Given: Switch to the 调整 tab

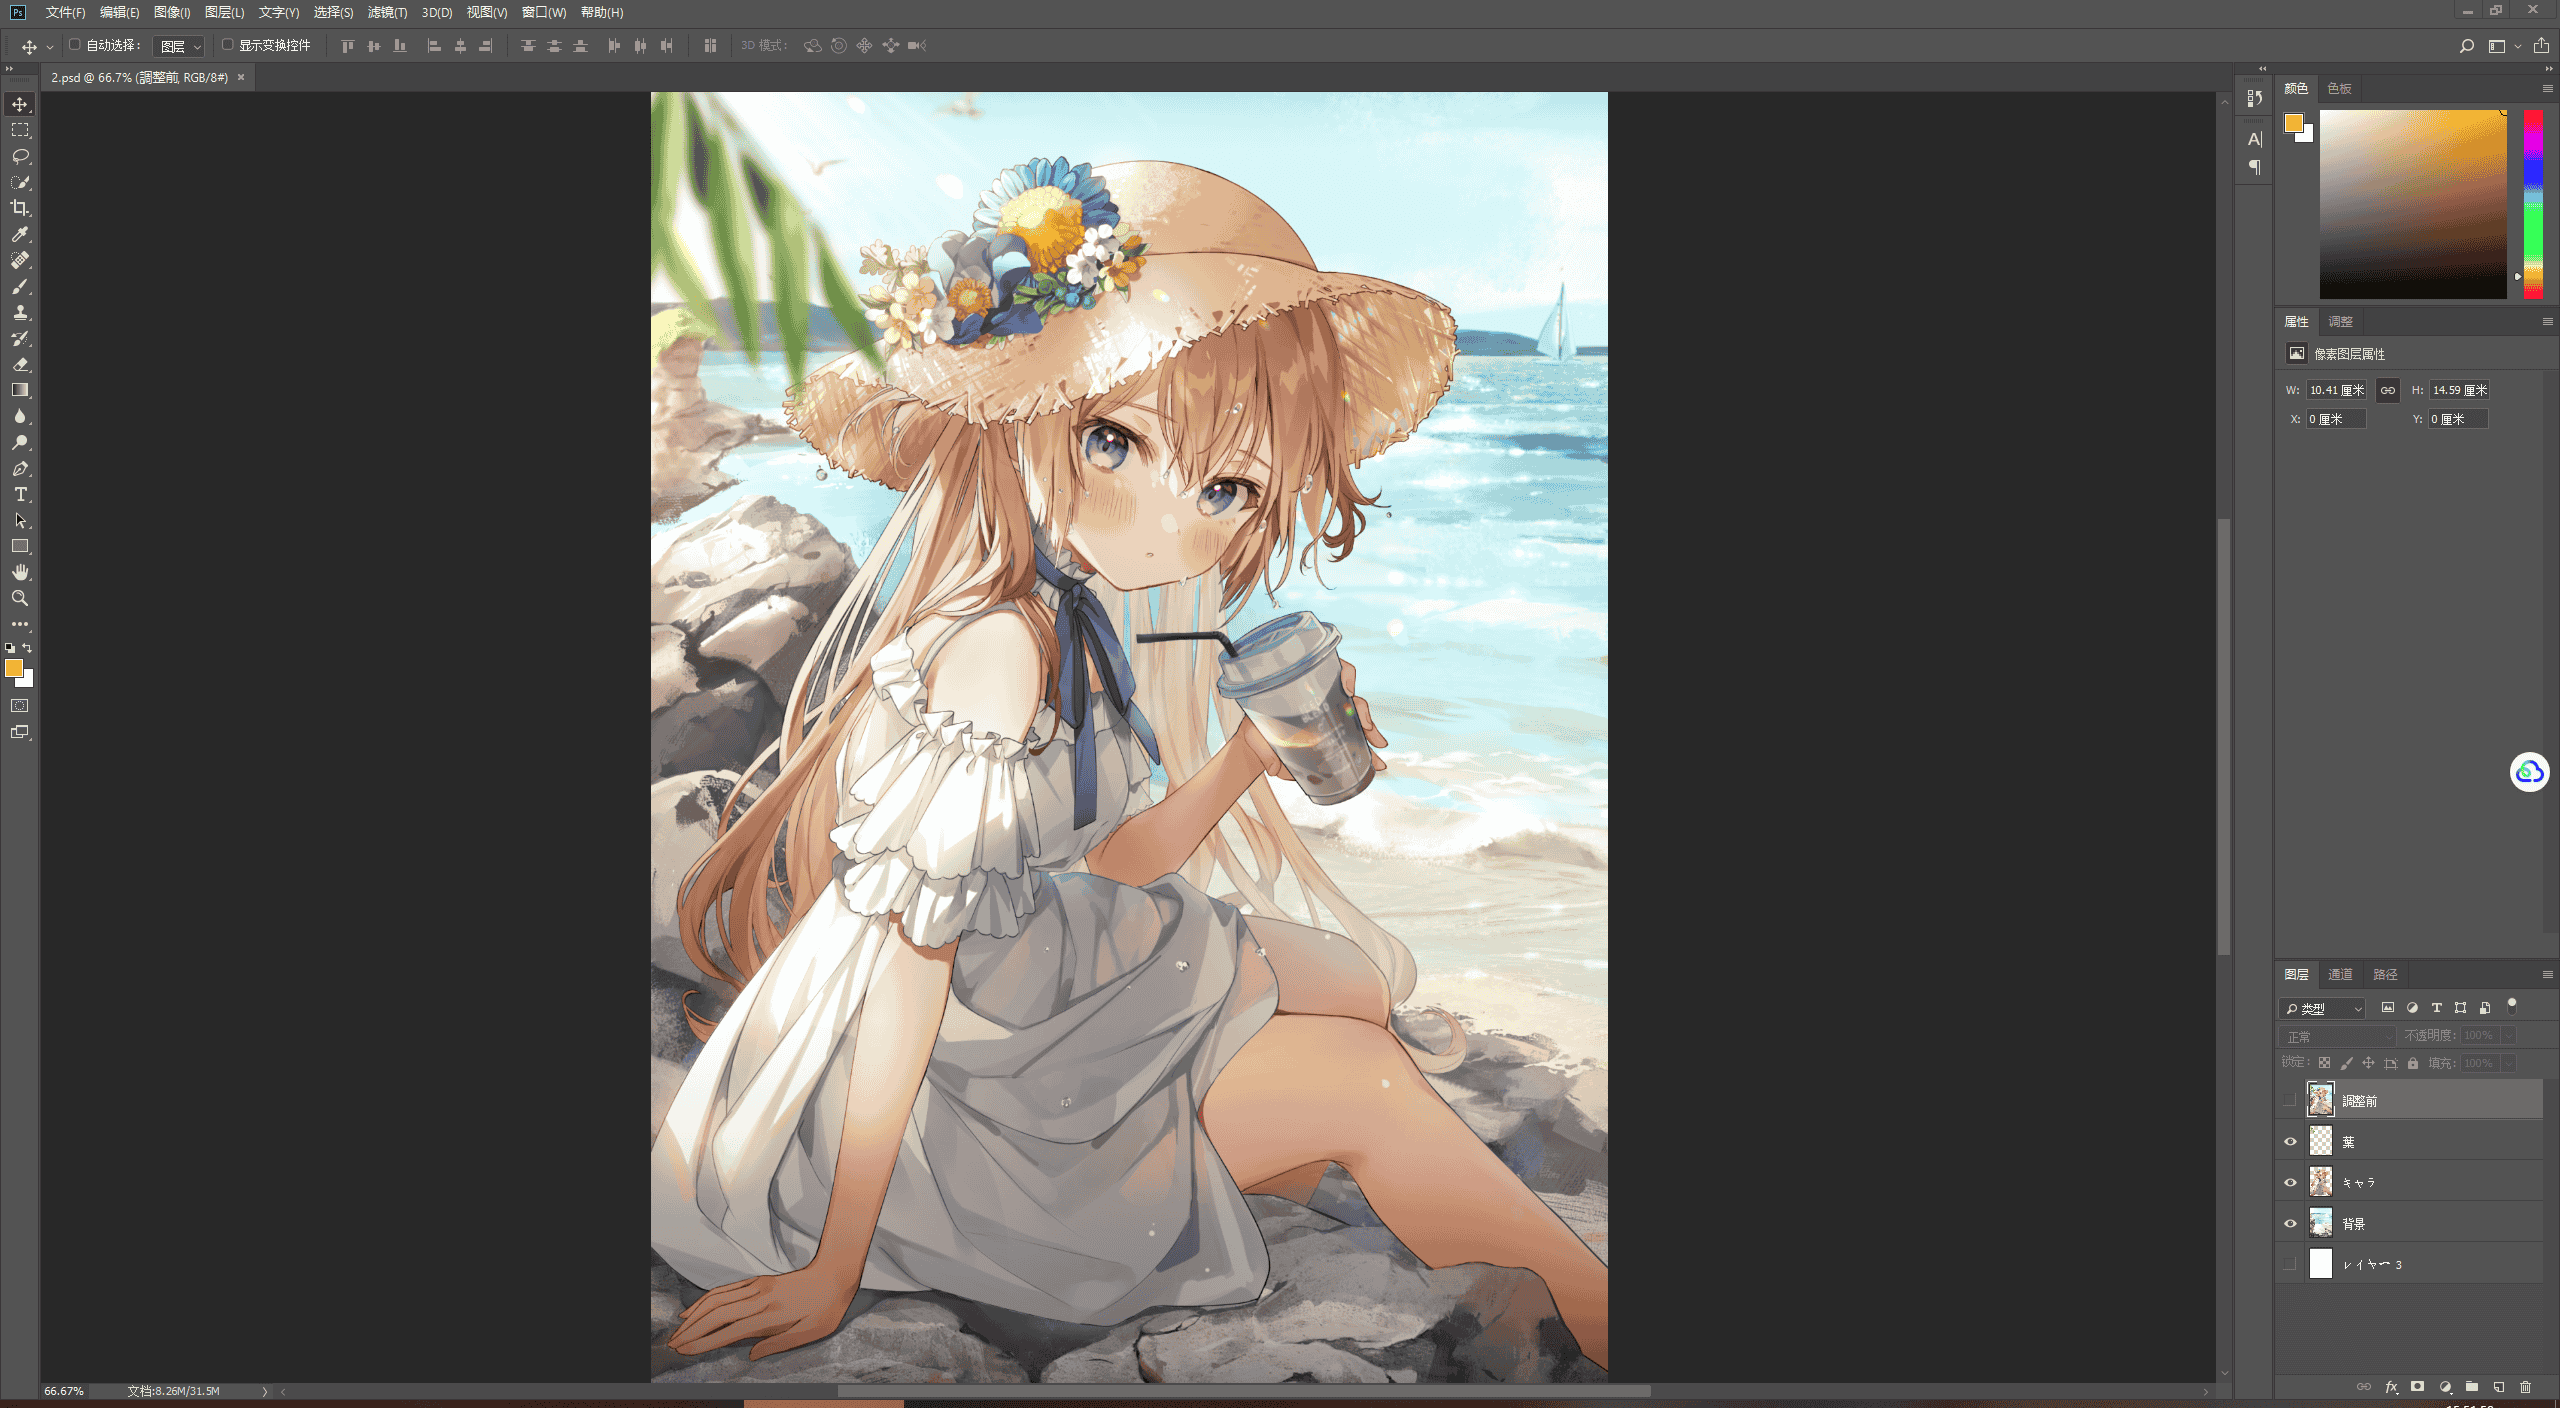Looking at the screenshot, I should point(2340,321).
